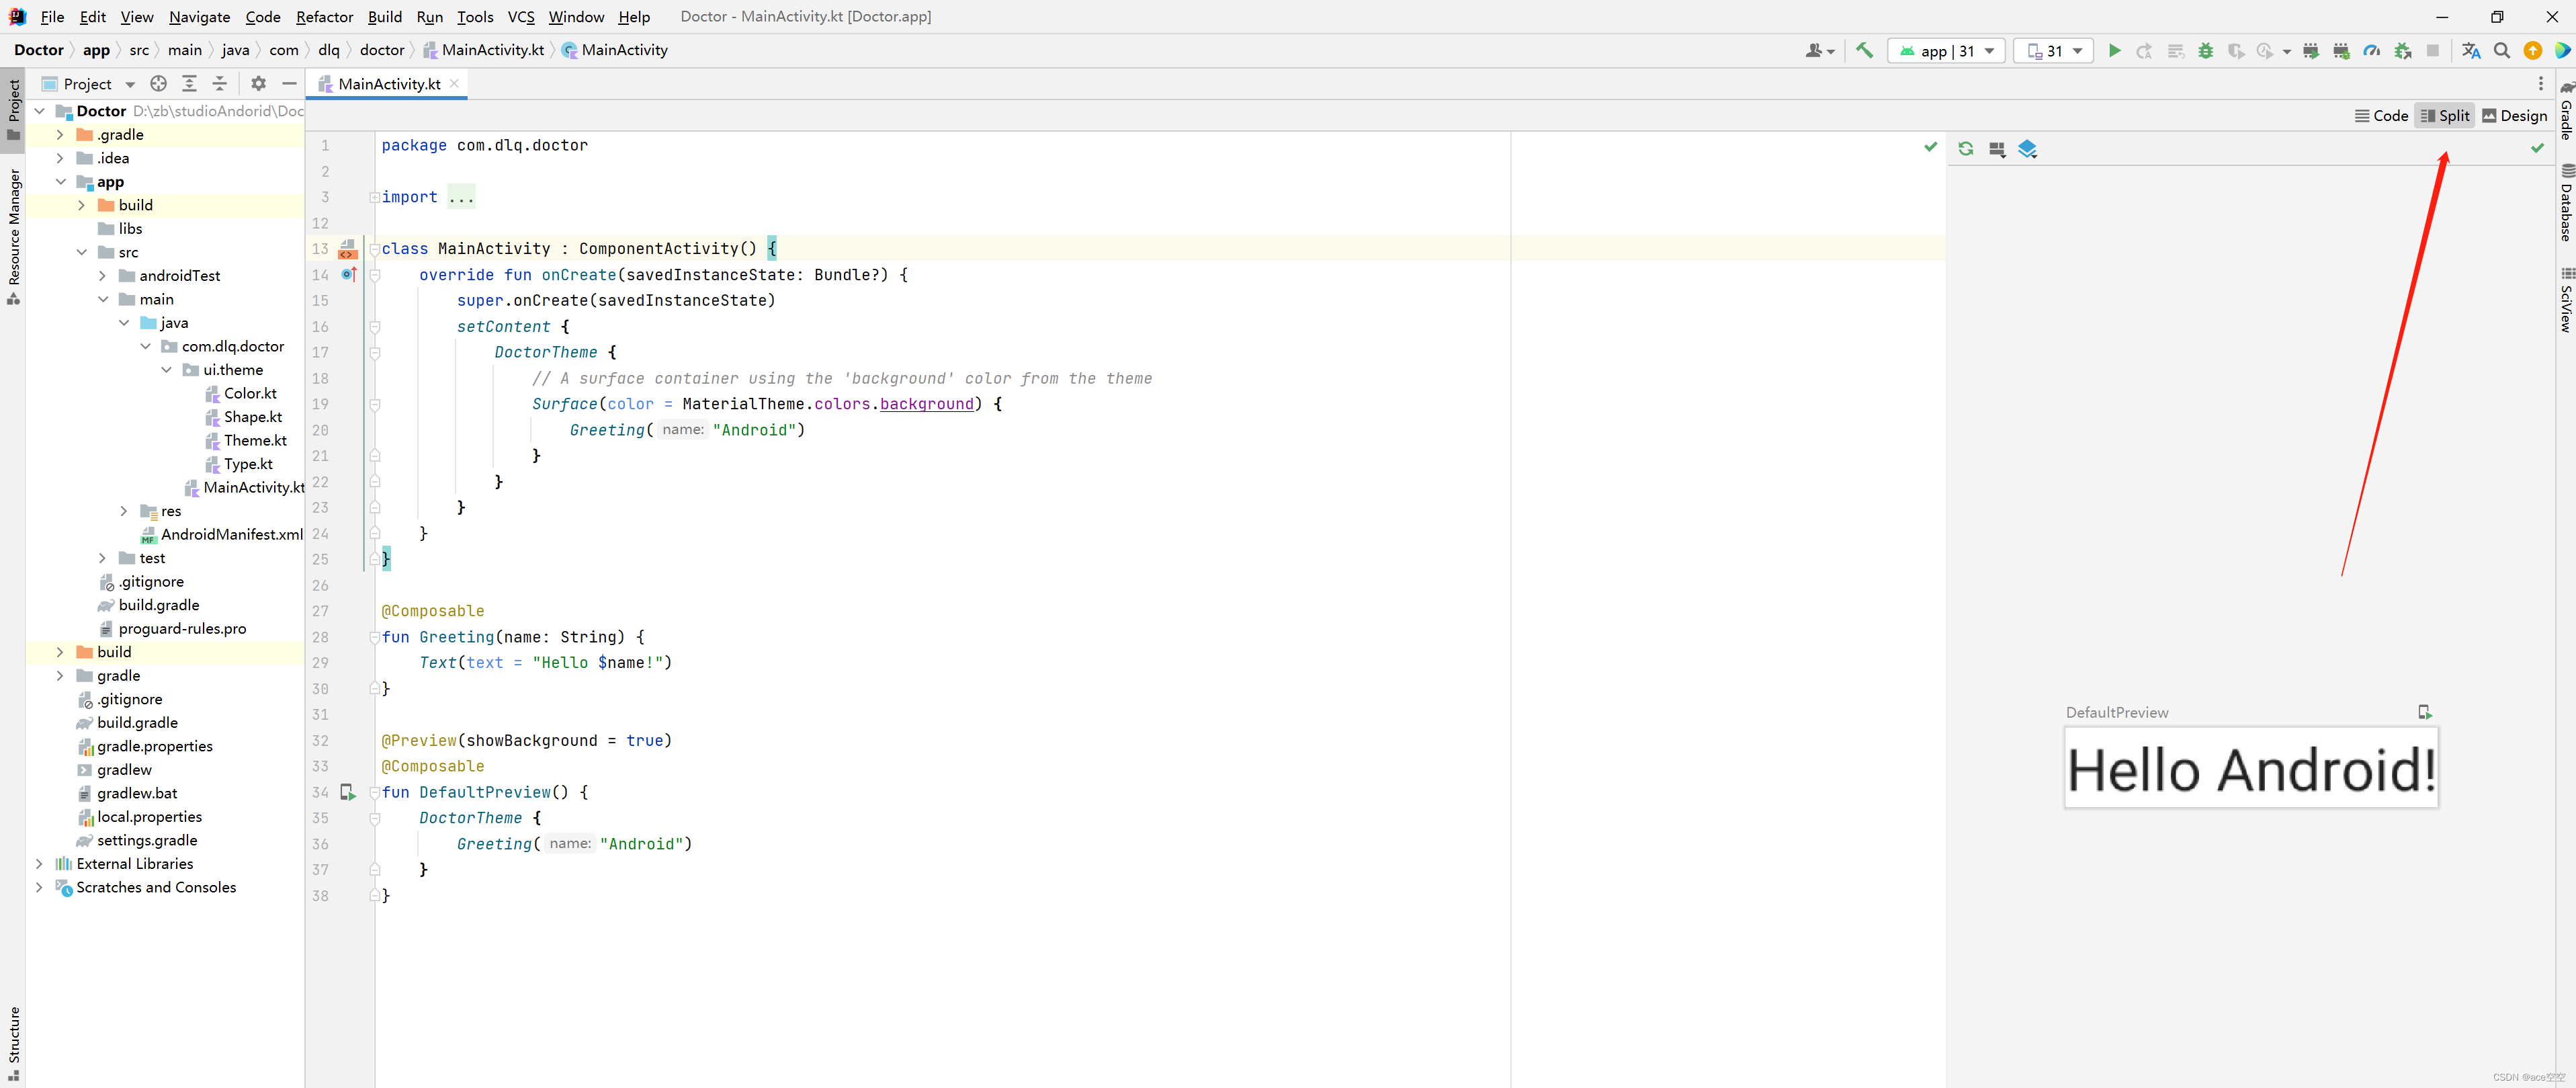Click the Hello Android! preview render

(x=2250, y=769)
